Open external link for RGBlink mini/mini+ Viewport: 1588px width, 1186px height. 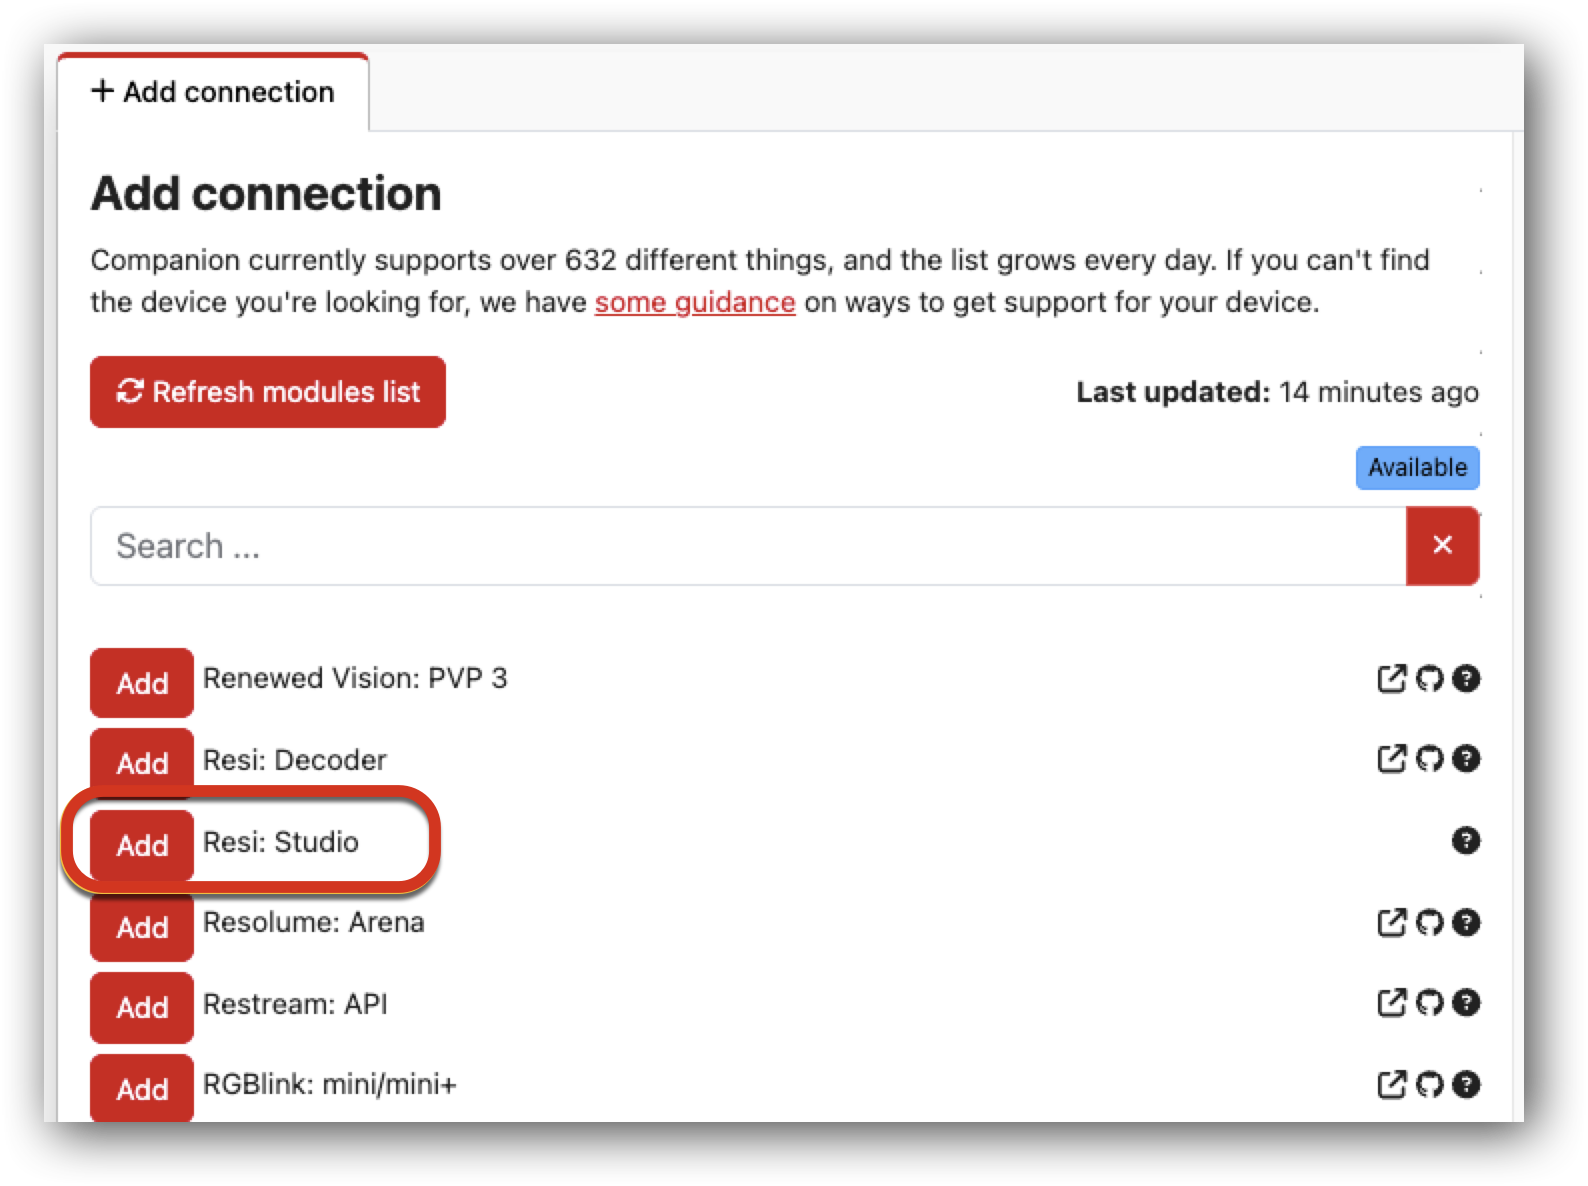tap(1391, 1085)
